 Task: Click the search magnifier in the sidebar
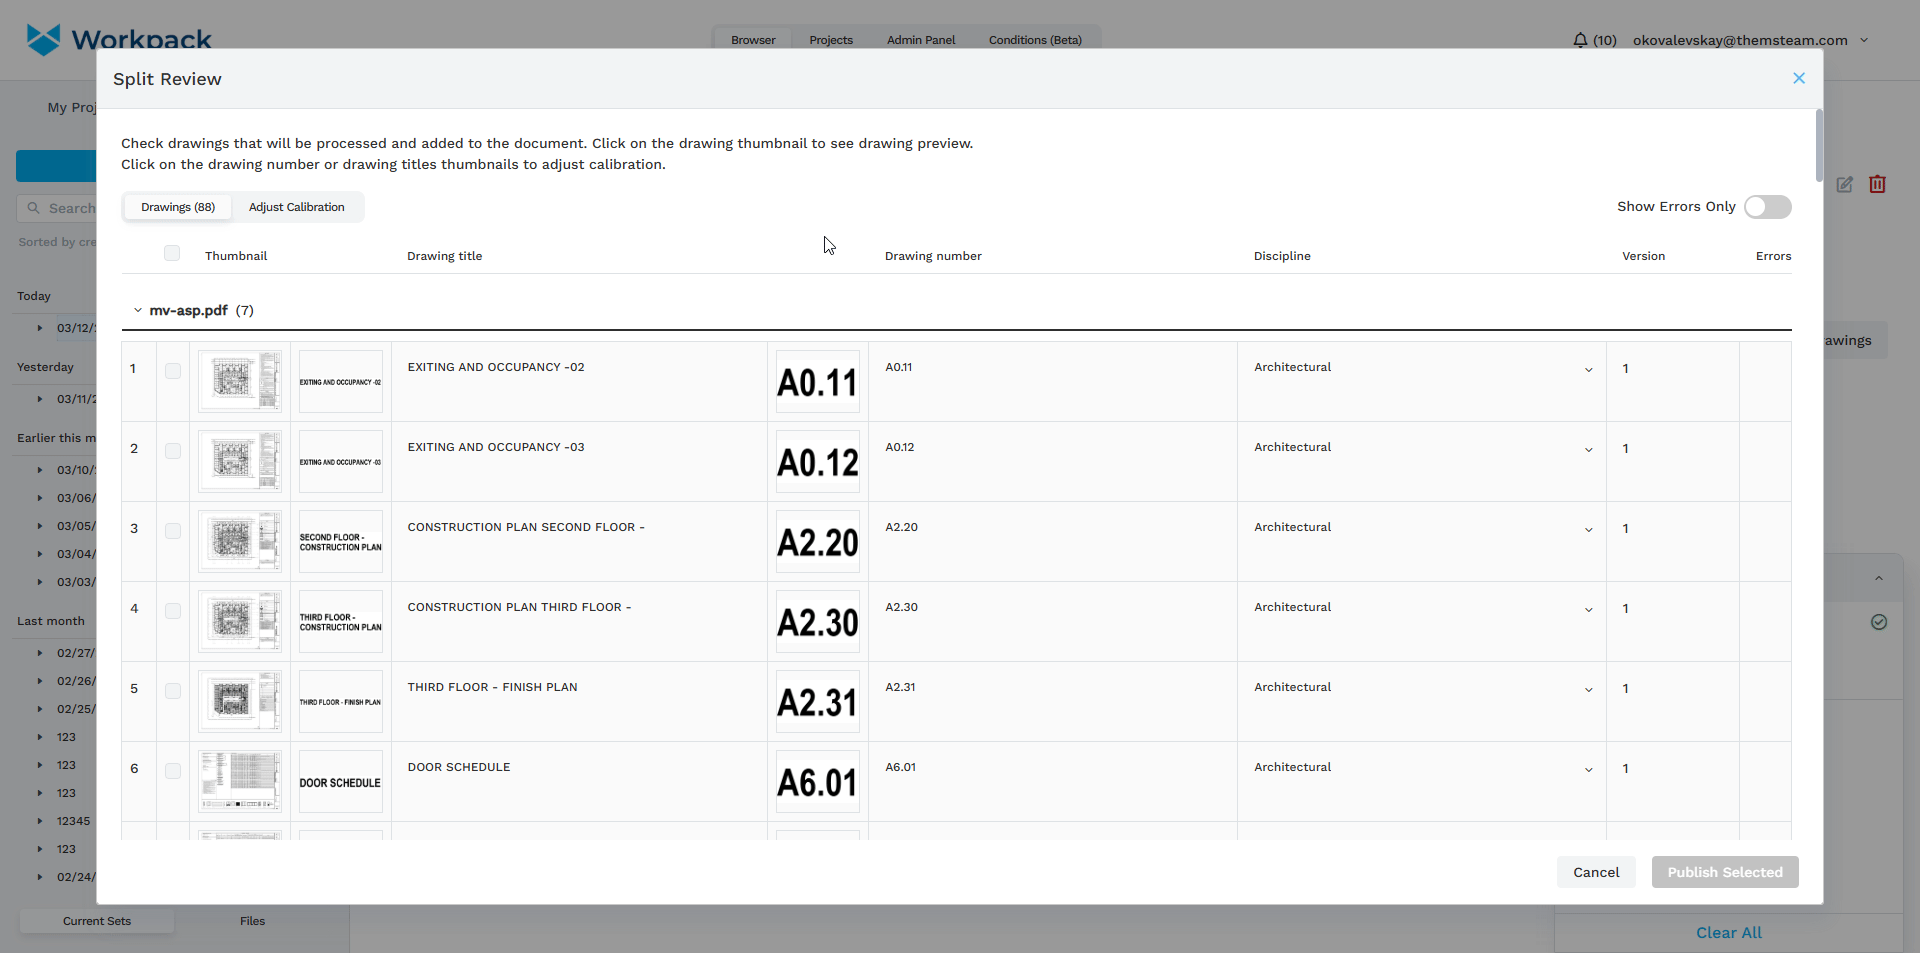[36, 208]
